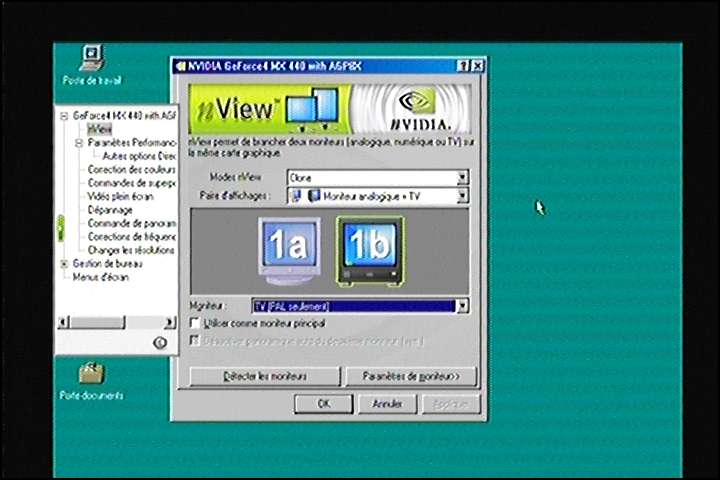The height and width of the screenshot is (480, 720).
Task: Open the Poste de travail desktop icon
Action: point(92,64)
